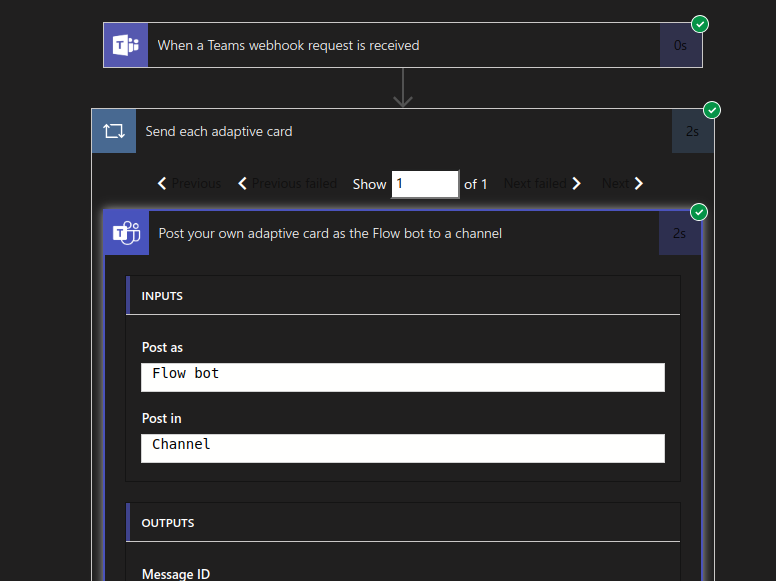Viewport: 776px width, 581px height.
Task: Click the 'Post in' label
Action: pyautogui.click(x=161, y=419)
